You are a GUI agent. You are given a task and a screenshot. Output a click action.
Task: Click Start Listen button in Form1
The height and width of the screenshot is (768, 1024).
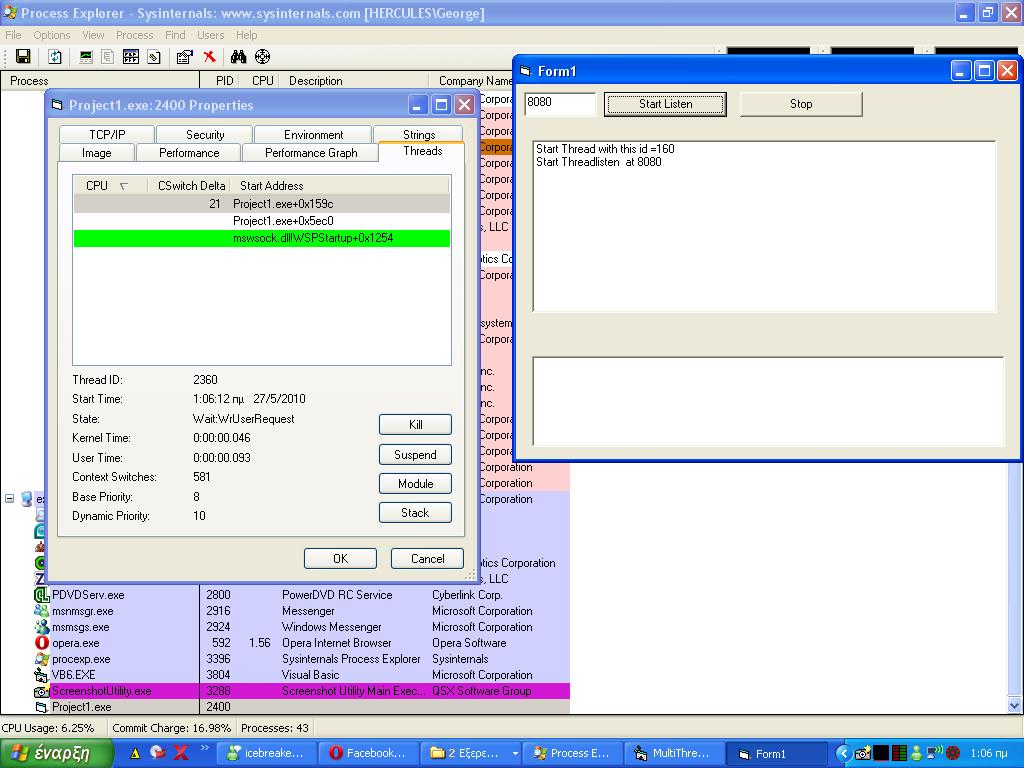(665, 104)
